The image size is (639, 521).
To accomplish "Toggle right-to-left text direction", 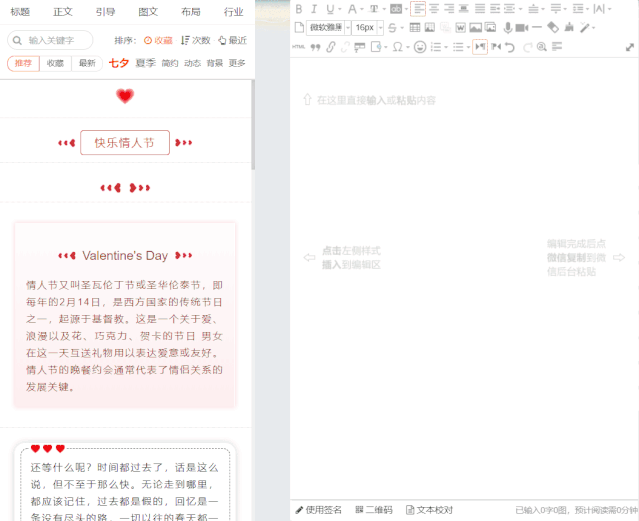I will [x=496, y=46].
